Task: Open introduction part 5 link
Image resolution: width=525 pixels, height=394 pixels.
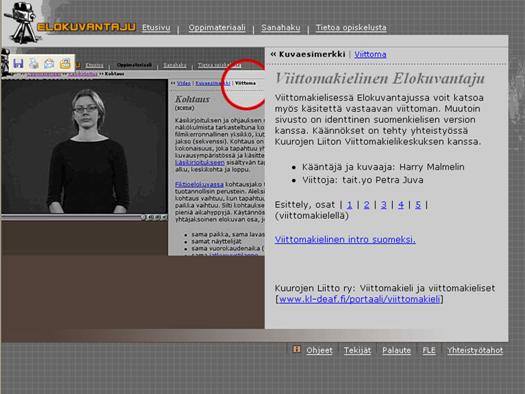Action: click(x=418, y=205)
